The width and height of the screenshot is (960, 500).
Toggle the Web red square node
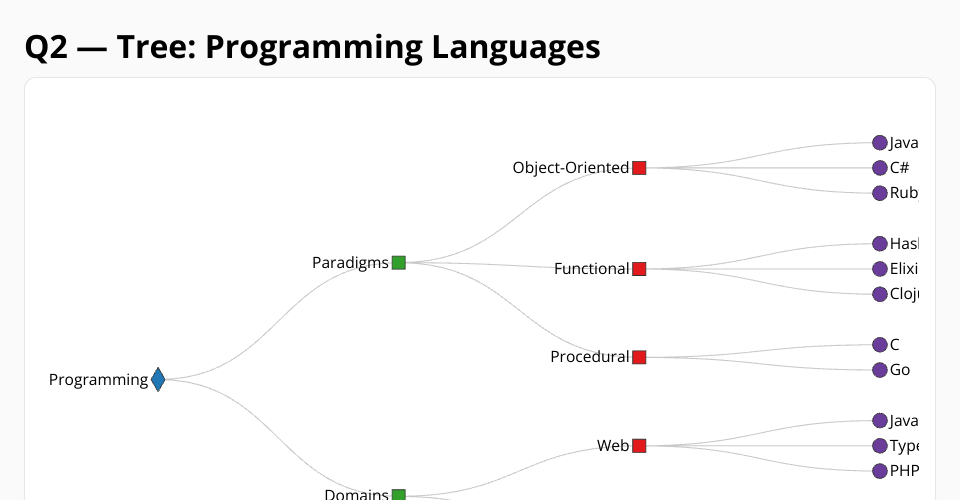click(639, 445)
